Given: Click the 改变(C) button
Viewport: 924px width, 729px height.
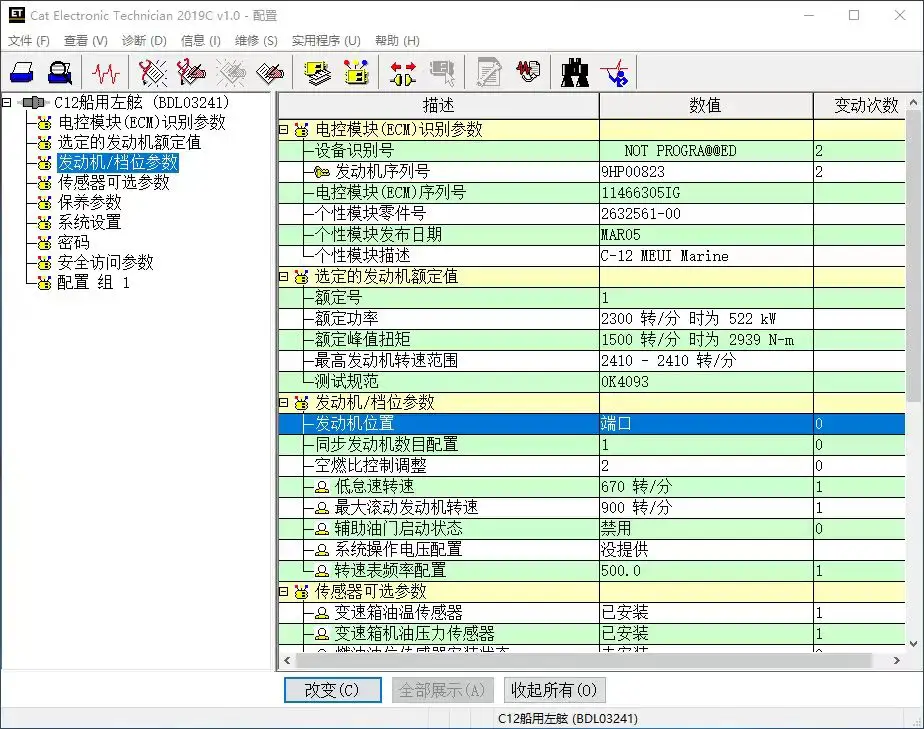Looking at the screenshot, I should coord(333,690).
